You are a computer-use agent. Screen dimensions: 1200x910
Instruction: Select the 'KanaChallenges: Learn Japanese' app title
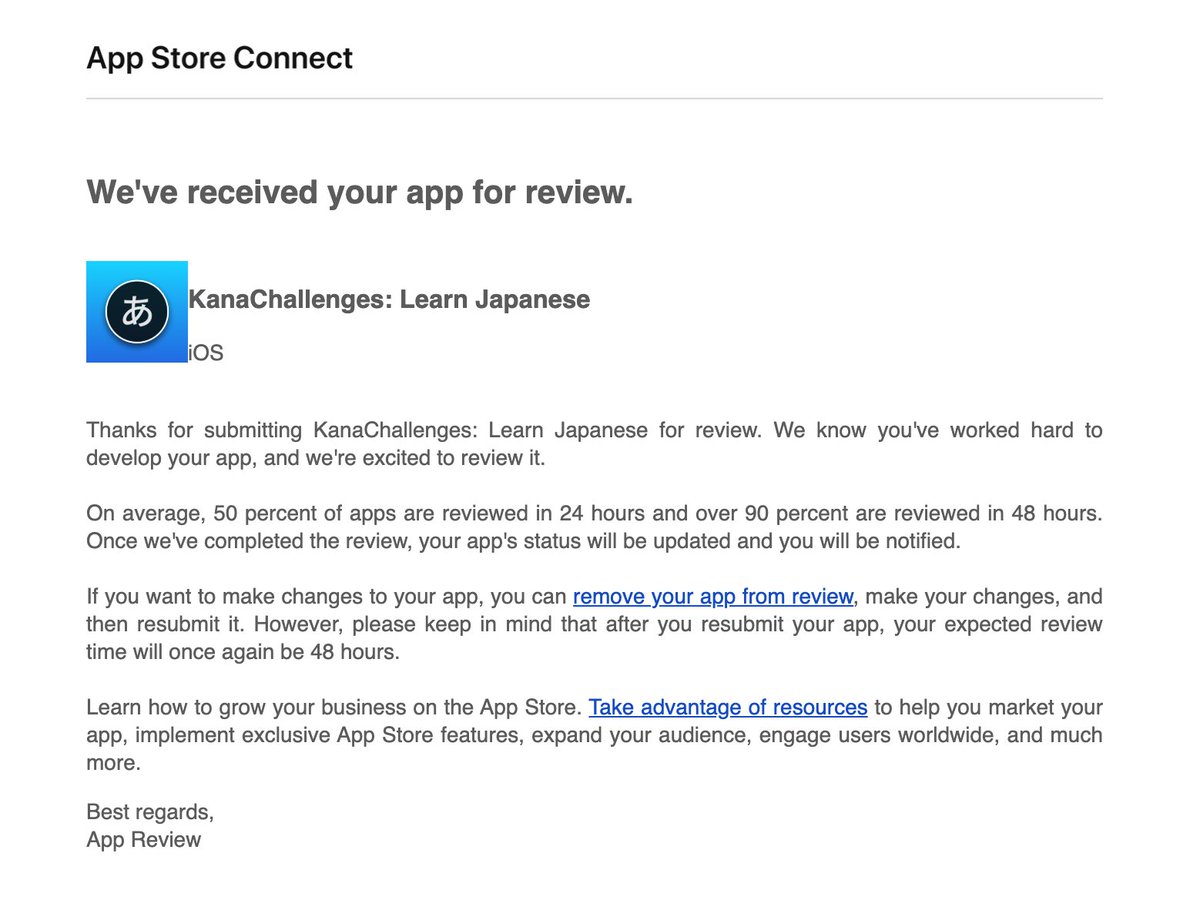coord(389,299)
